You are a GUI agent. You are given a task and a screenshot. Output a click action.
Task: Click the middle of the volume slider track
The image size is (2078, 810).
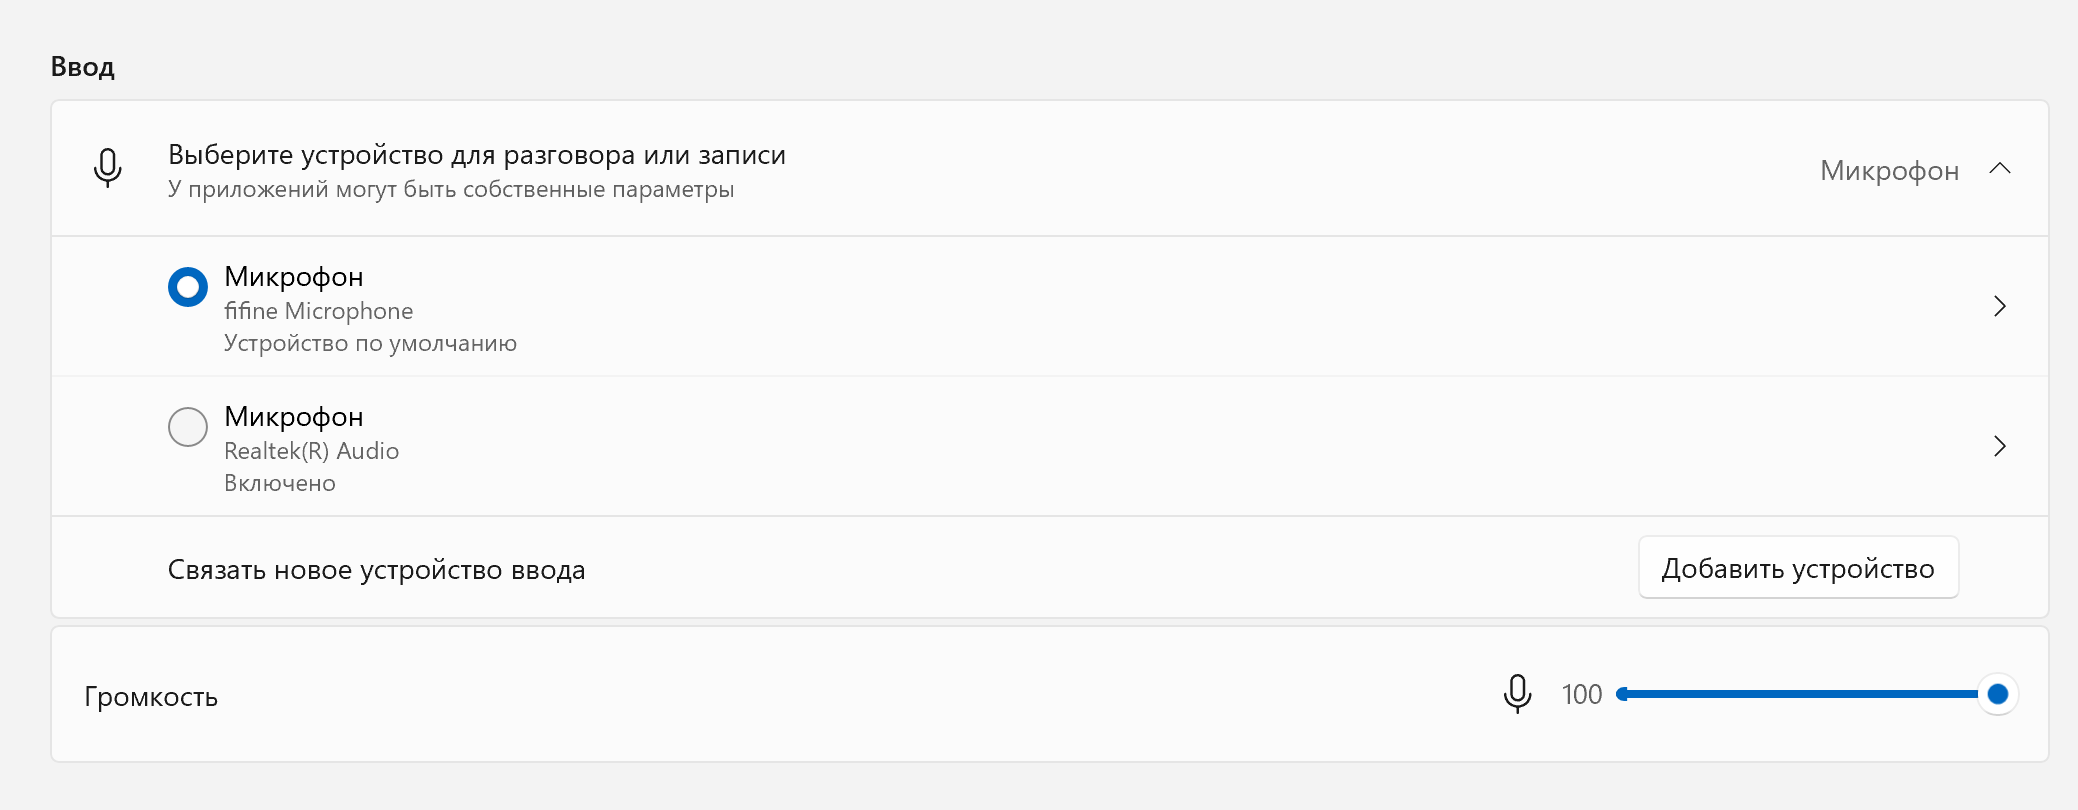1808,694
